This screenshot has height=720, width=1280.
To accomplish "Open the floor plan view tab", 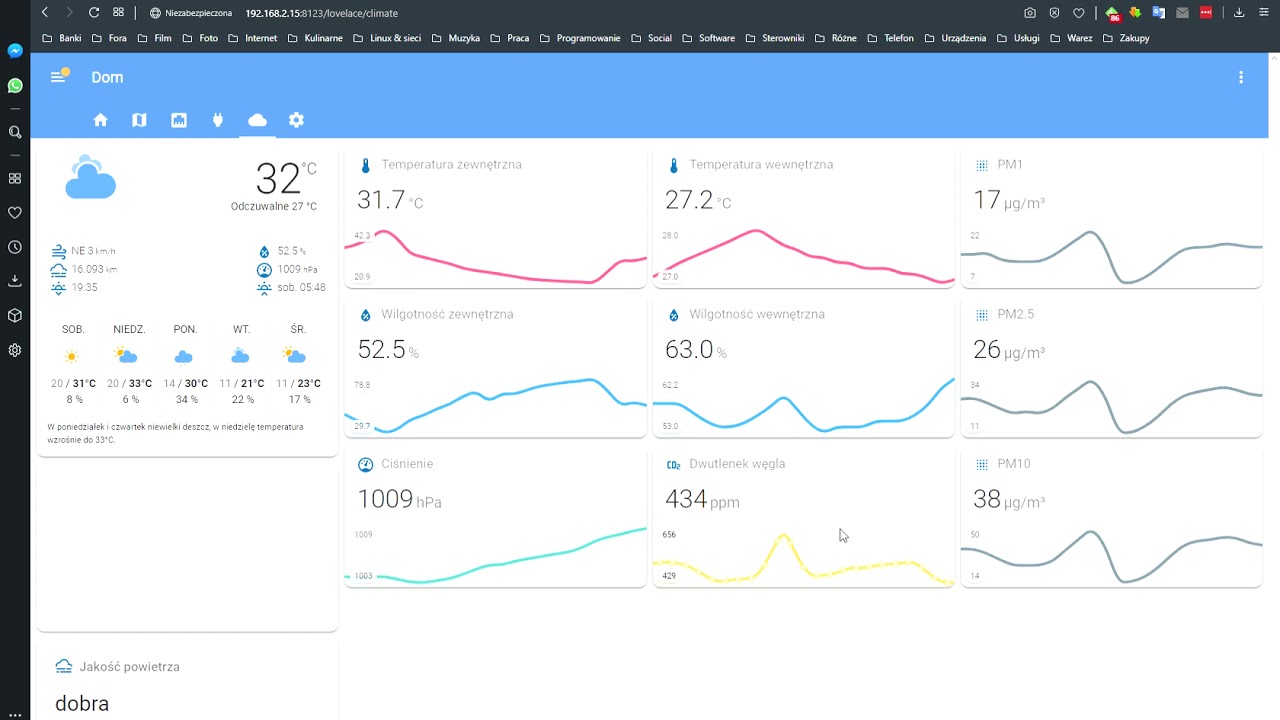I will point(179,120).
